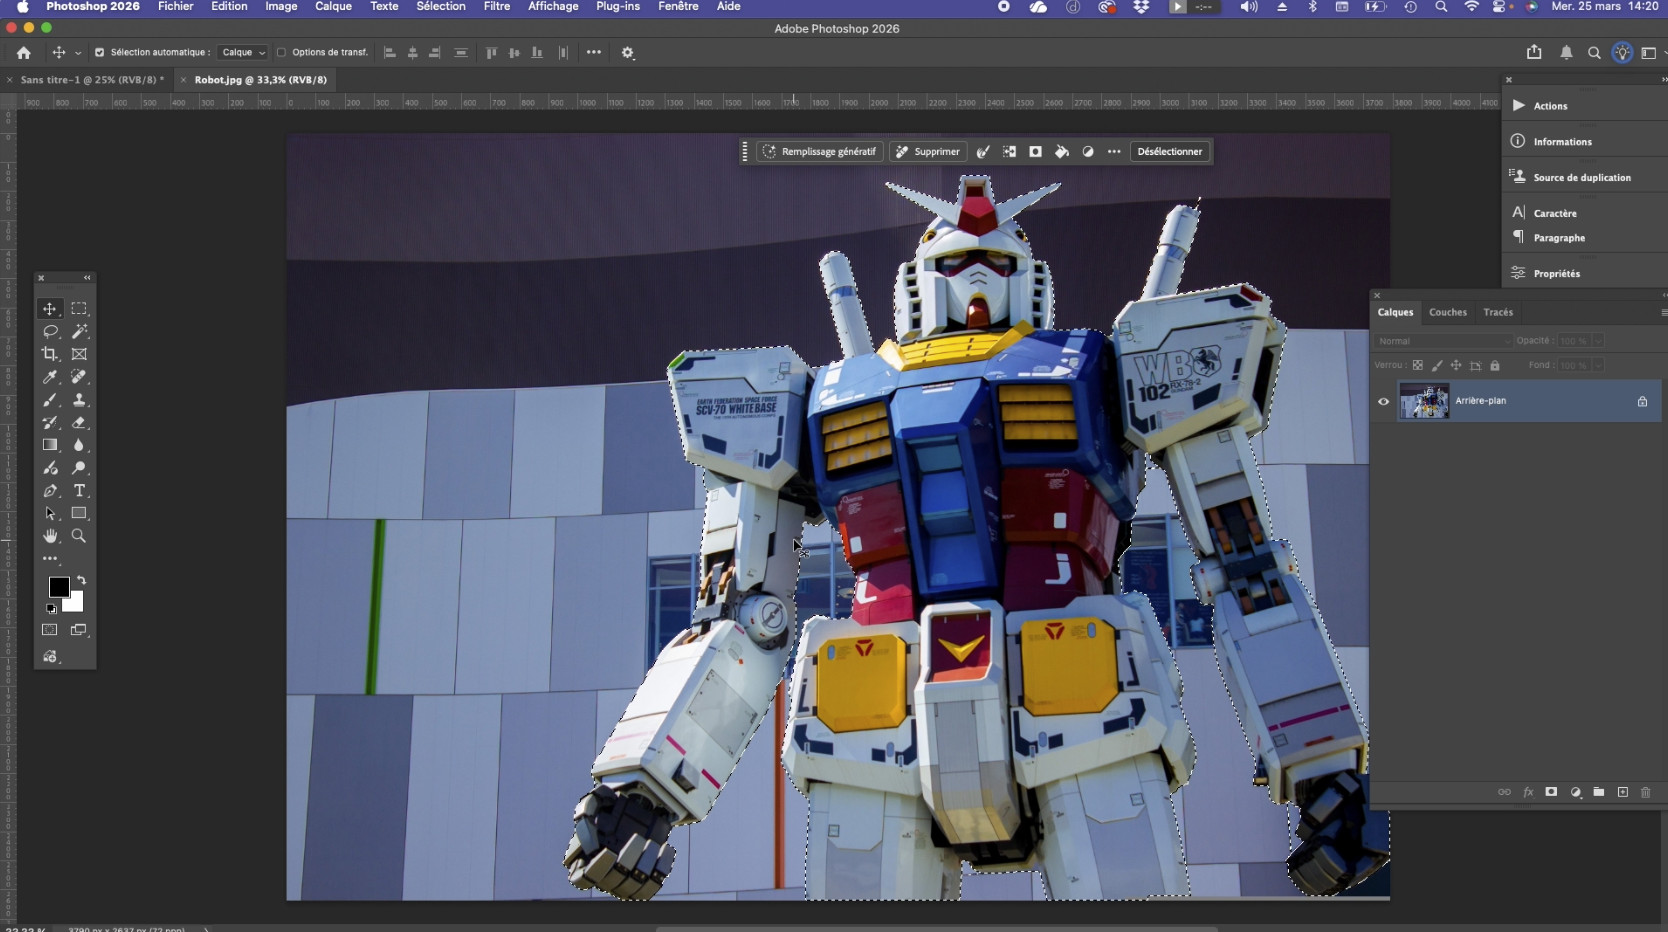Hide the Arrière-plan layer
Viewport: 1668px width, 932px height.
[x=1383, y=401]
